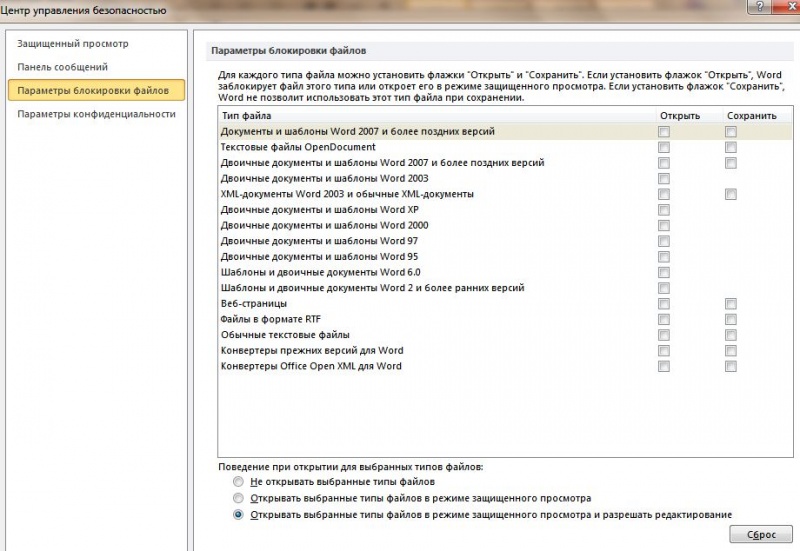Tick Открыть checkbox for Текстовые файлы OpenDocument
Image resolution: width=800 pixels, height=551 pixels.
tap(664, 147)
